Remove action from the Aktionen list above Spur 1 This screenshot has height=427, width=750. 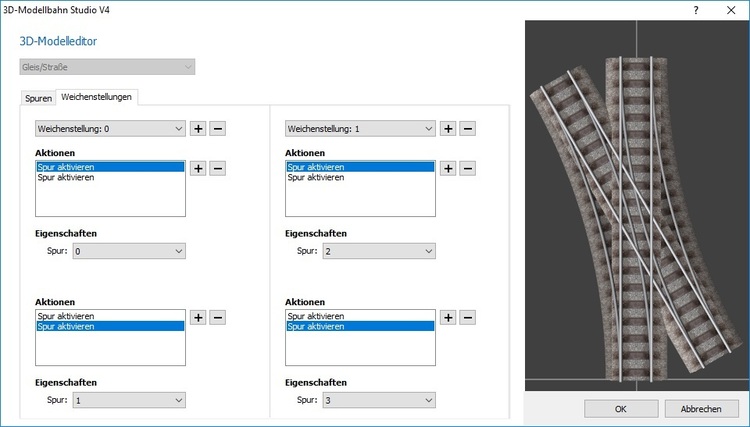217,318
